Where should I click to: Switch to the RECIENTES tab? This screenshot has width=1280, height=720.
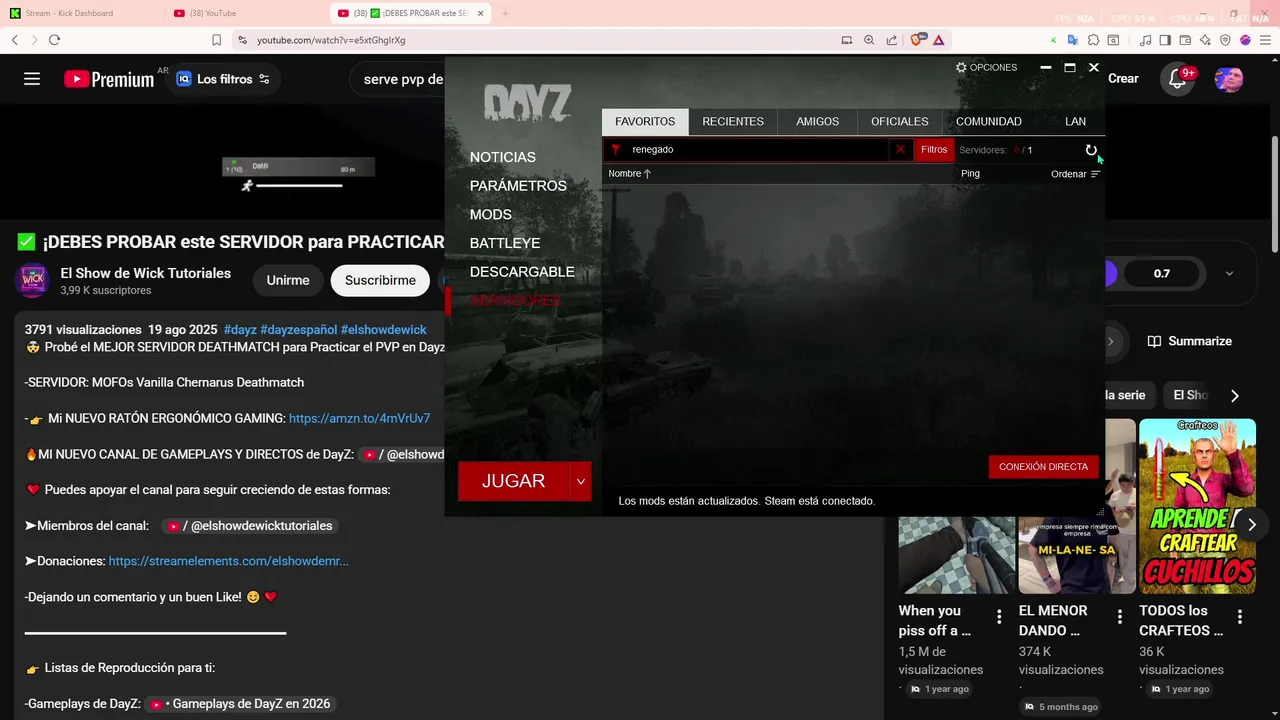click(733, 121)
